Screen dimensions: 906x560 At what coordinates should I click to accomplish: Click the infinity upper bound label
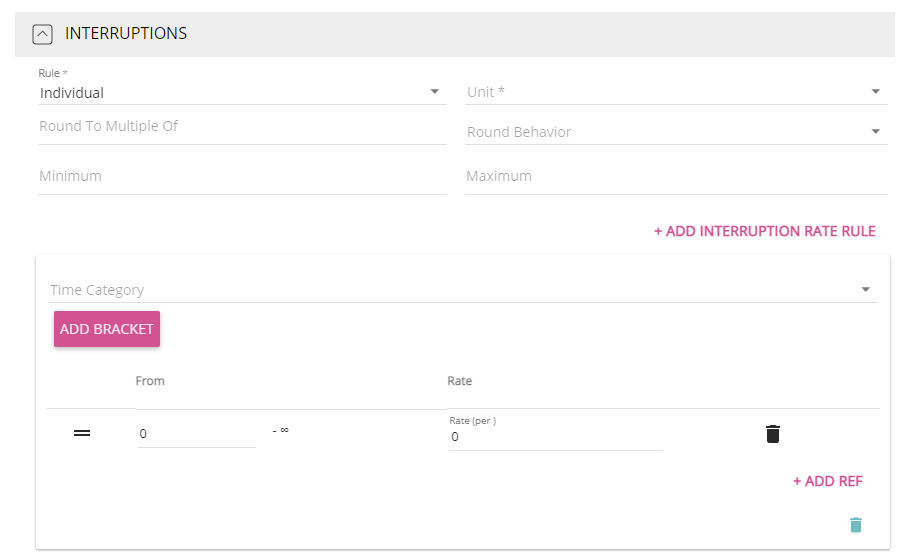point(281,431)
